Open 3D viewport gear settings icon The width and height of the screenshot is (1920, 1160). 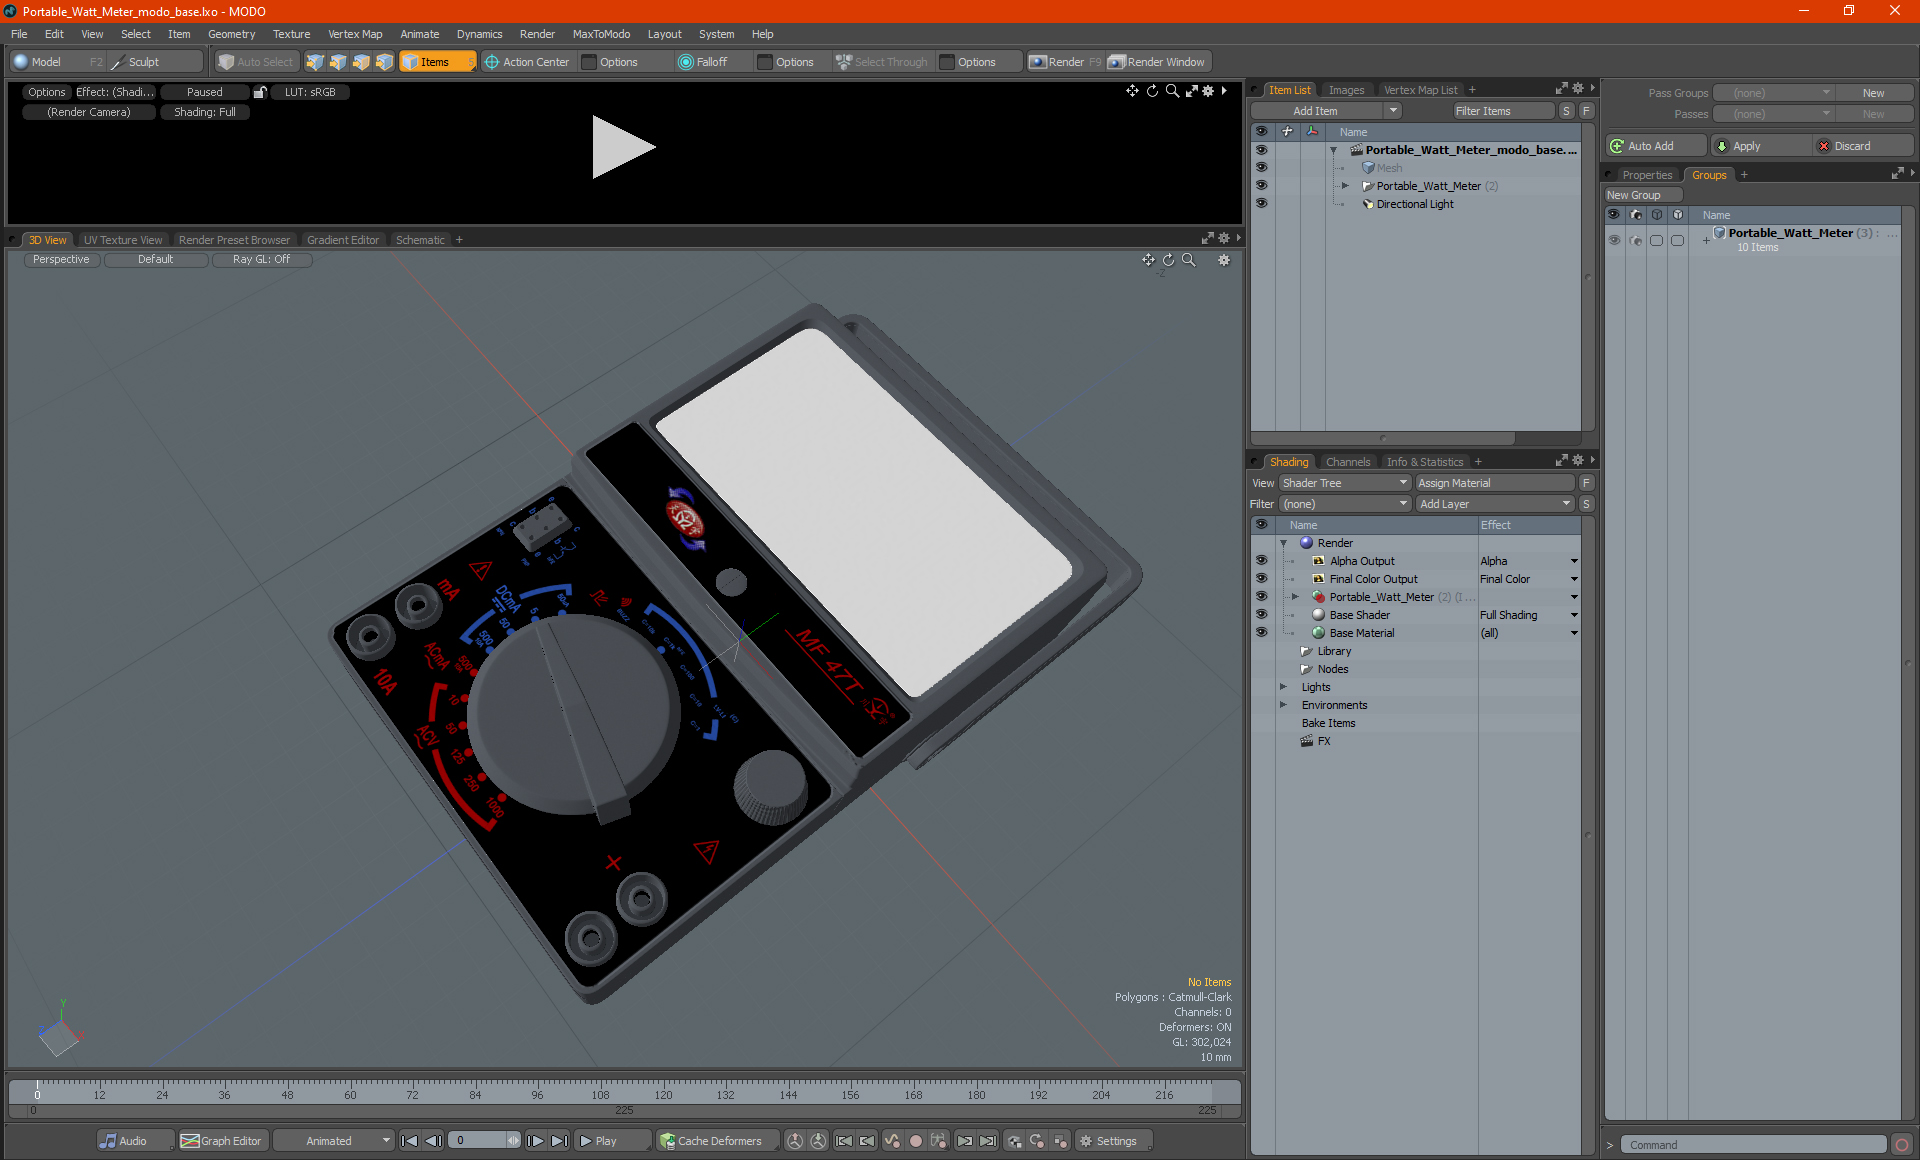[1223, 260]
